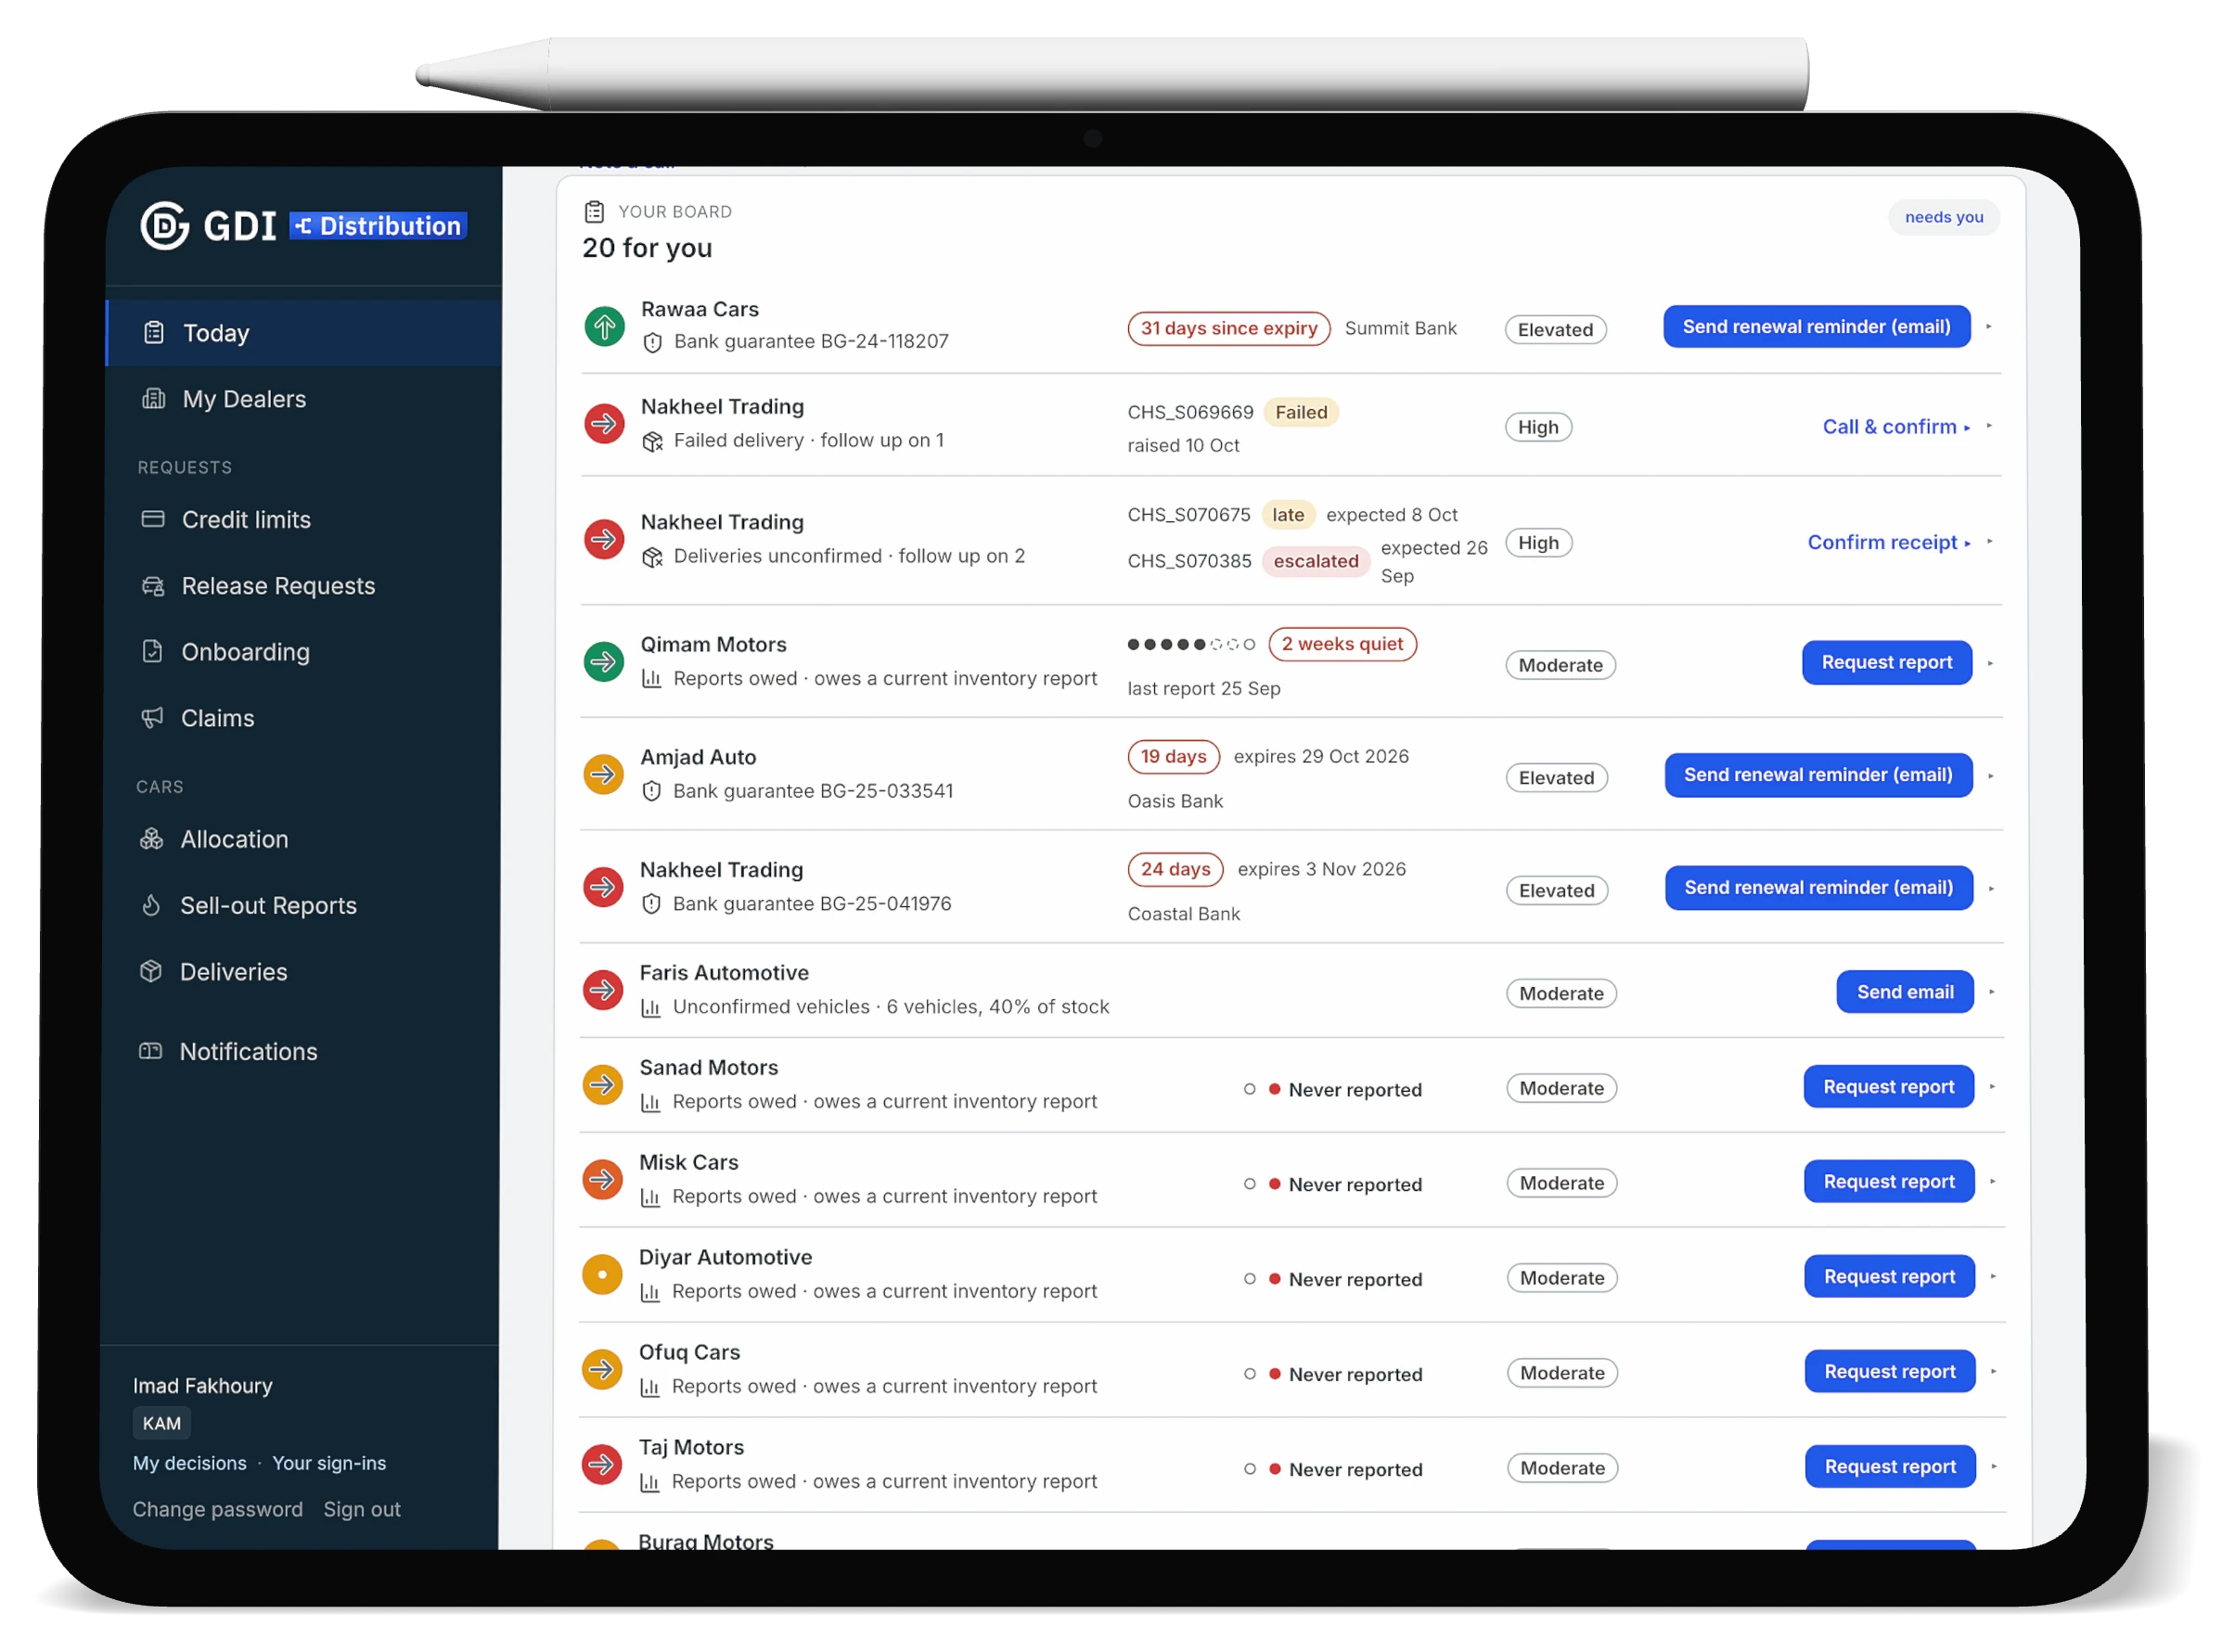Open My decisions link
The width and height of the screenshot is (2235, 1652).
click(x=190, y=1463)
